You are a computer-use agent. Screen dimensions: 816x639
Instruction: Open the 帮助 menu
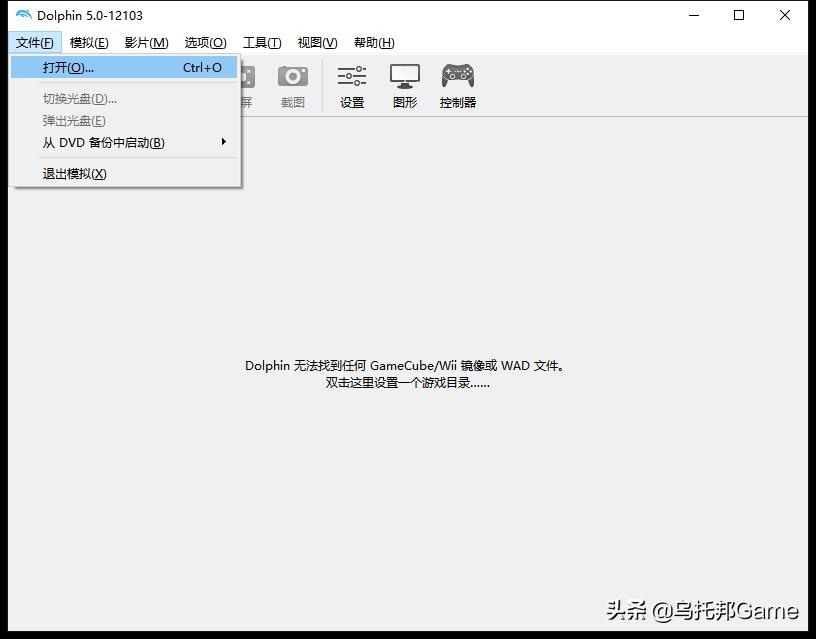pyautogui.click(x=372, y=42)
